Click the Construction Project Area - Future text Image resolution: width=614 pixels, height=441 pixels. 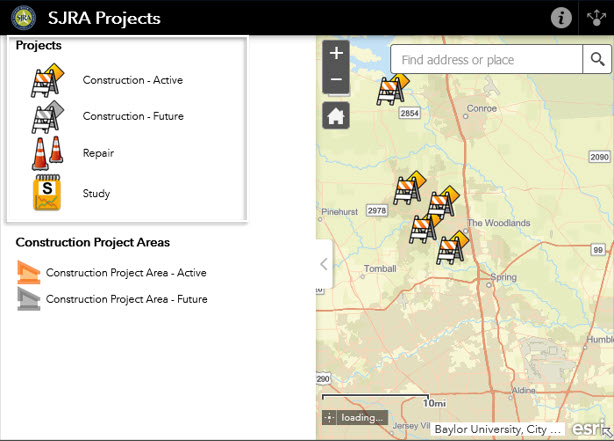coord(126,299)
